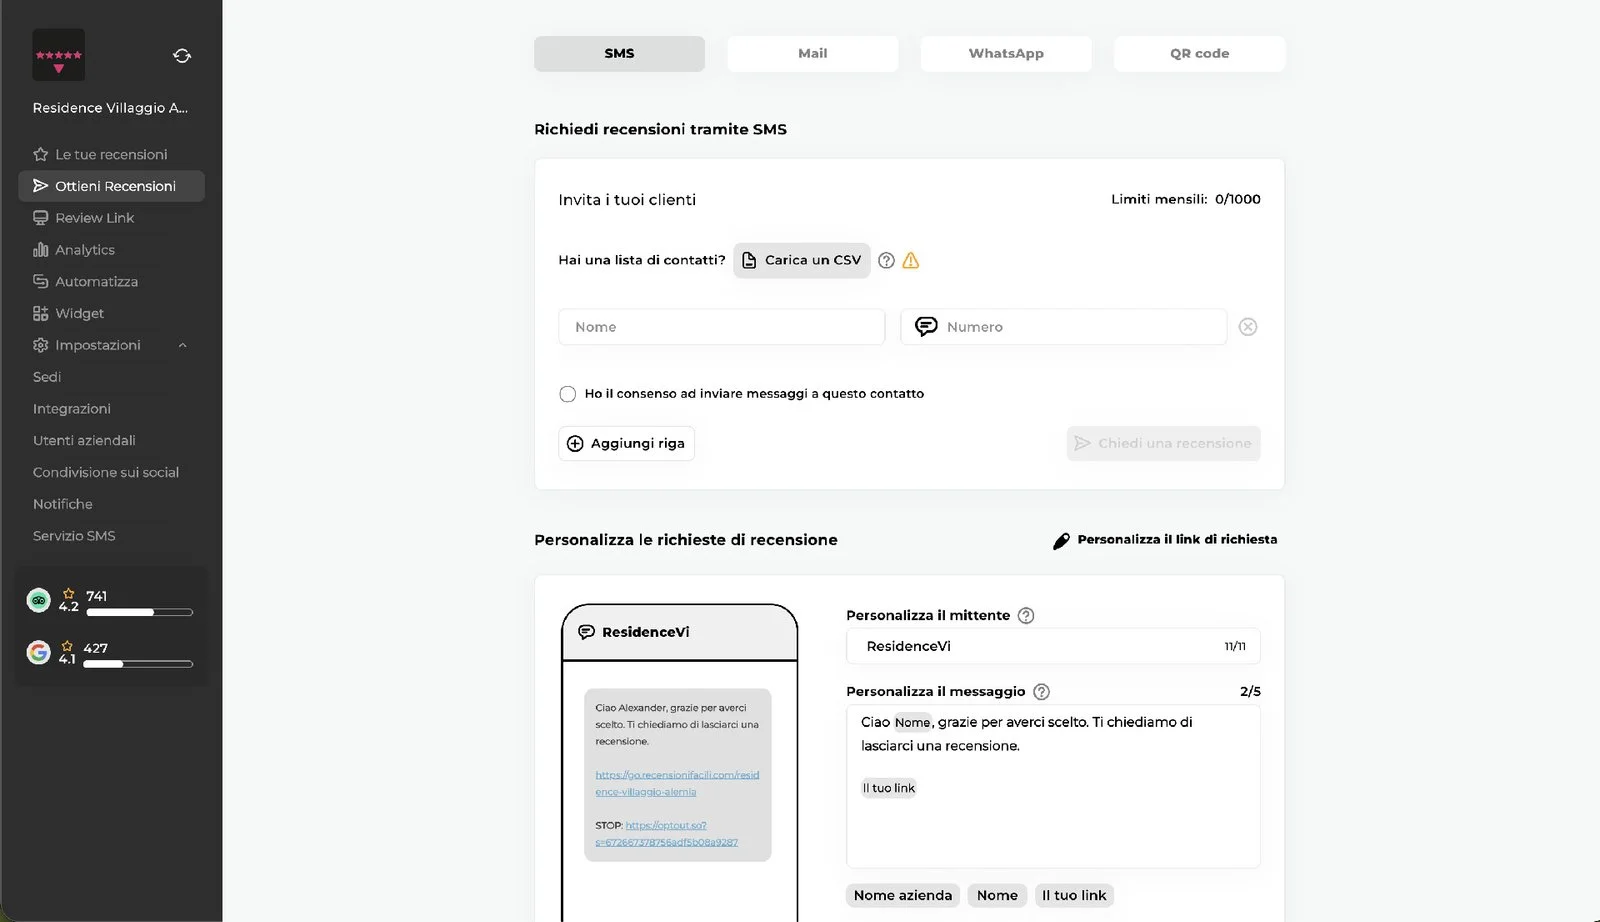The width and height of the screenshot is (1600, 922).
Task: Open Servizio SMS settings
Action: tap(74, 536)
